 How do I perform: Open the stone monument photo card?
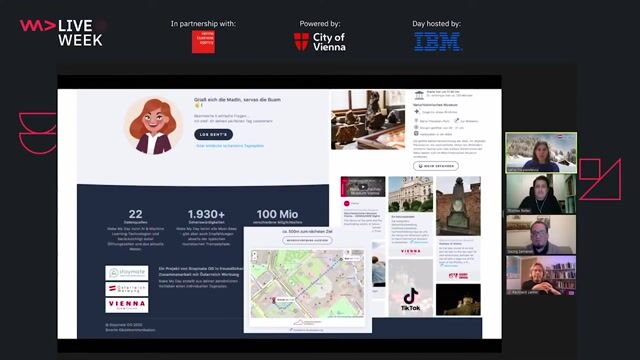tap(458, 206)
